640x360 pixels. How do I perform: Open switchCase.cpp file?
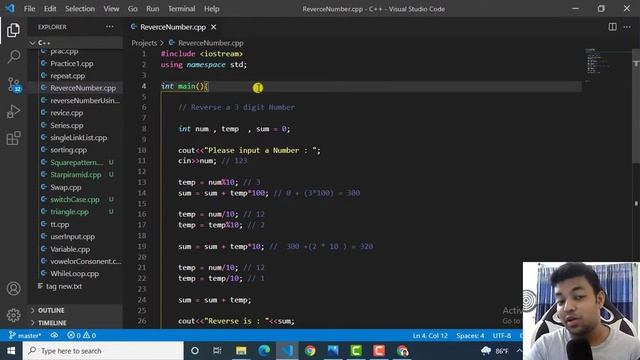pyautogui.click(x=75, y=200)
